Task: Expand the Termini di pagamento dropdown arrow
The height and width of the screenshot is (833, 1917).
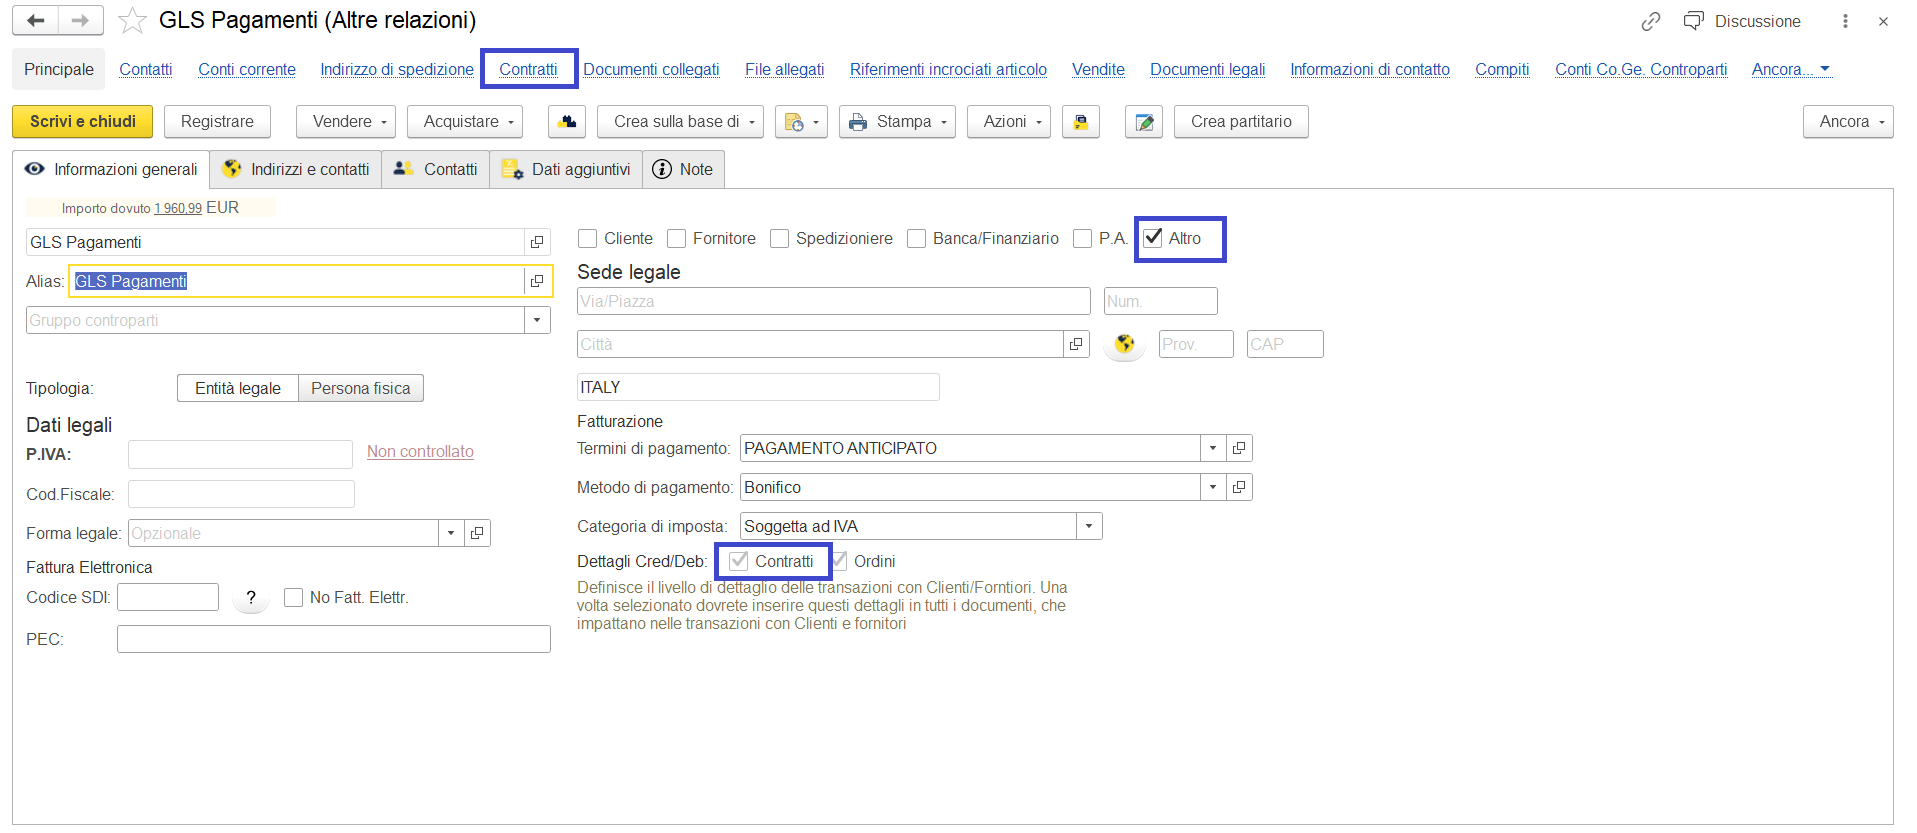Action: click(x=1213, y=448)
